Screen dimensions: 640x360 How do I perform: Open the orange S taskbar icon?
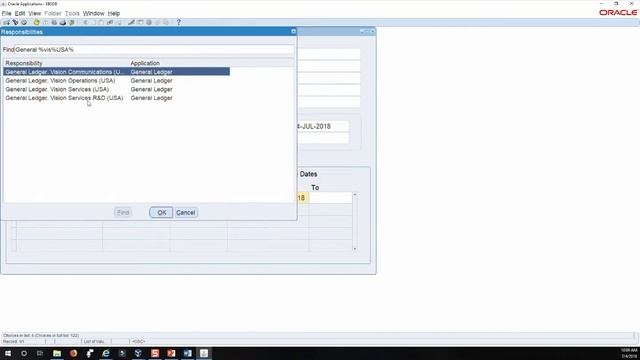point(155,353)
